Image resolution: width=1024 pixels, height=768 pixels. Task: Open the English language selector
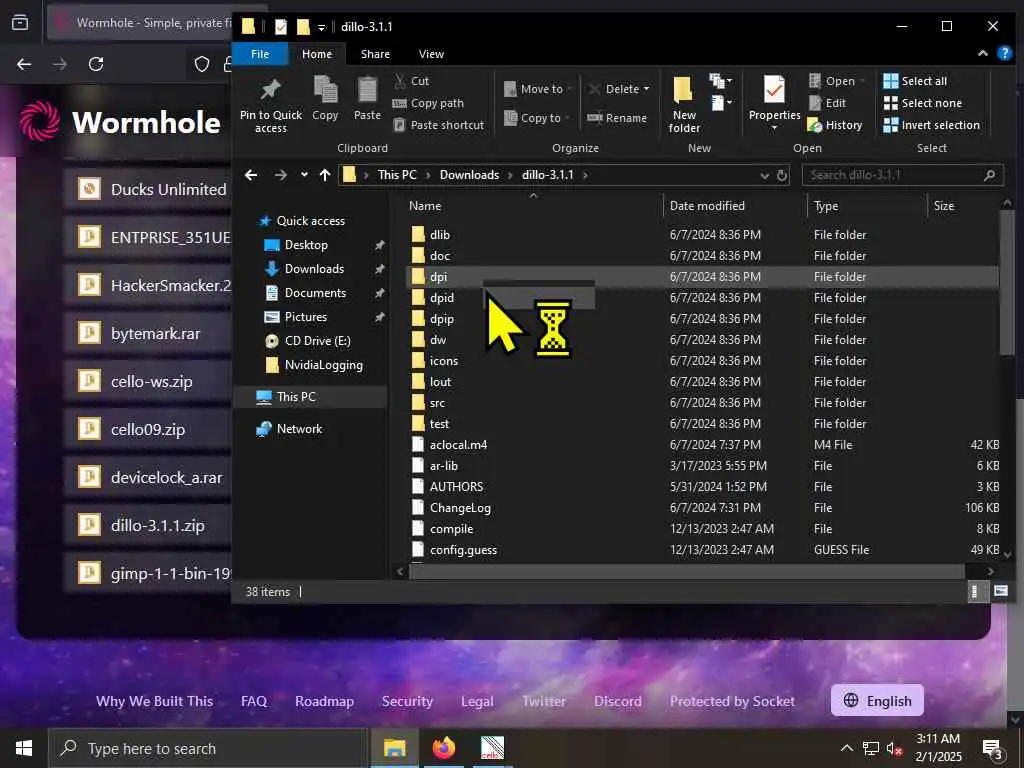(877, 701)
